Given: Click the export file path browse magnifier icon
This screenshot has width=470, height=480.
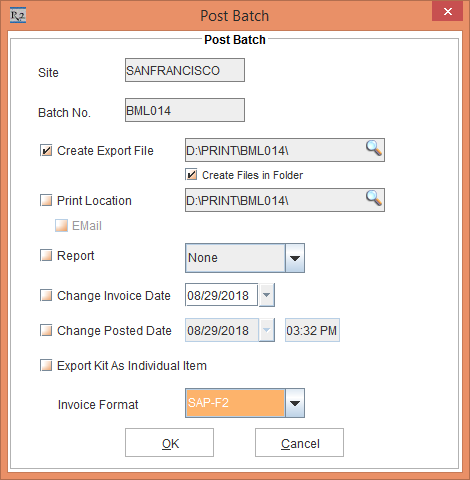Looking at the screenshot, I should pyautogui.click(x=373, y=148).
